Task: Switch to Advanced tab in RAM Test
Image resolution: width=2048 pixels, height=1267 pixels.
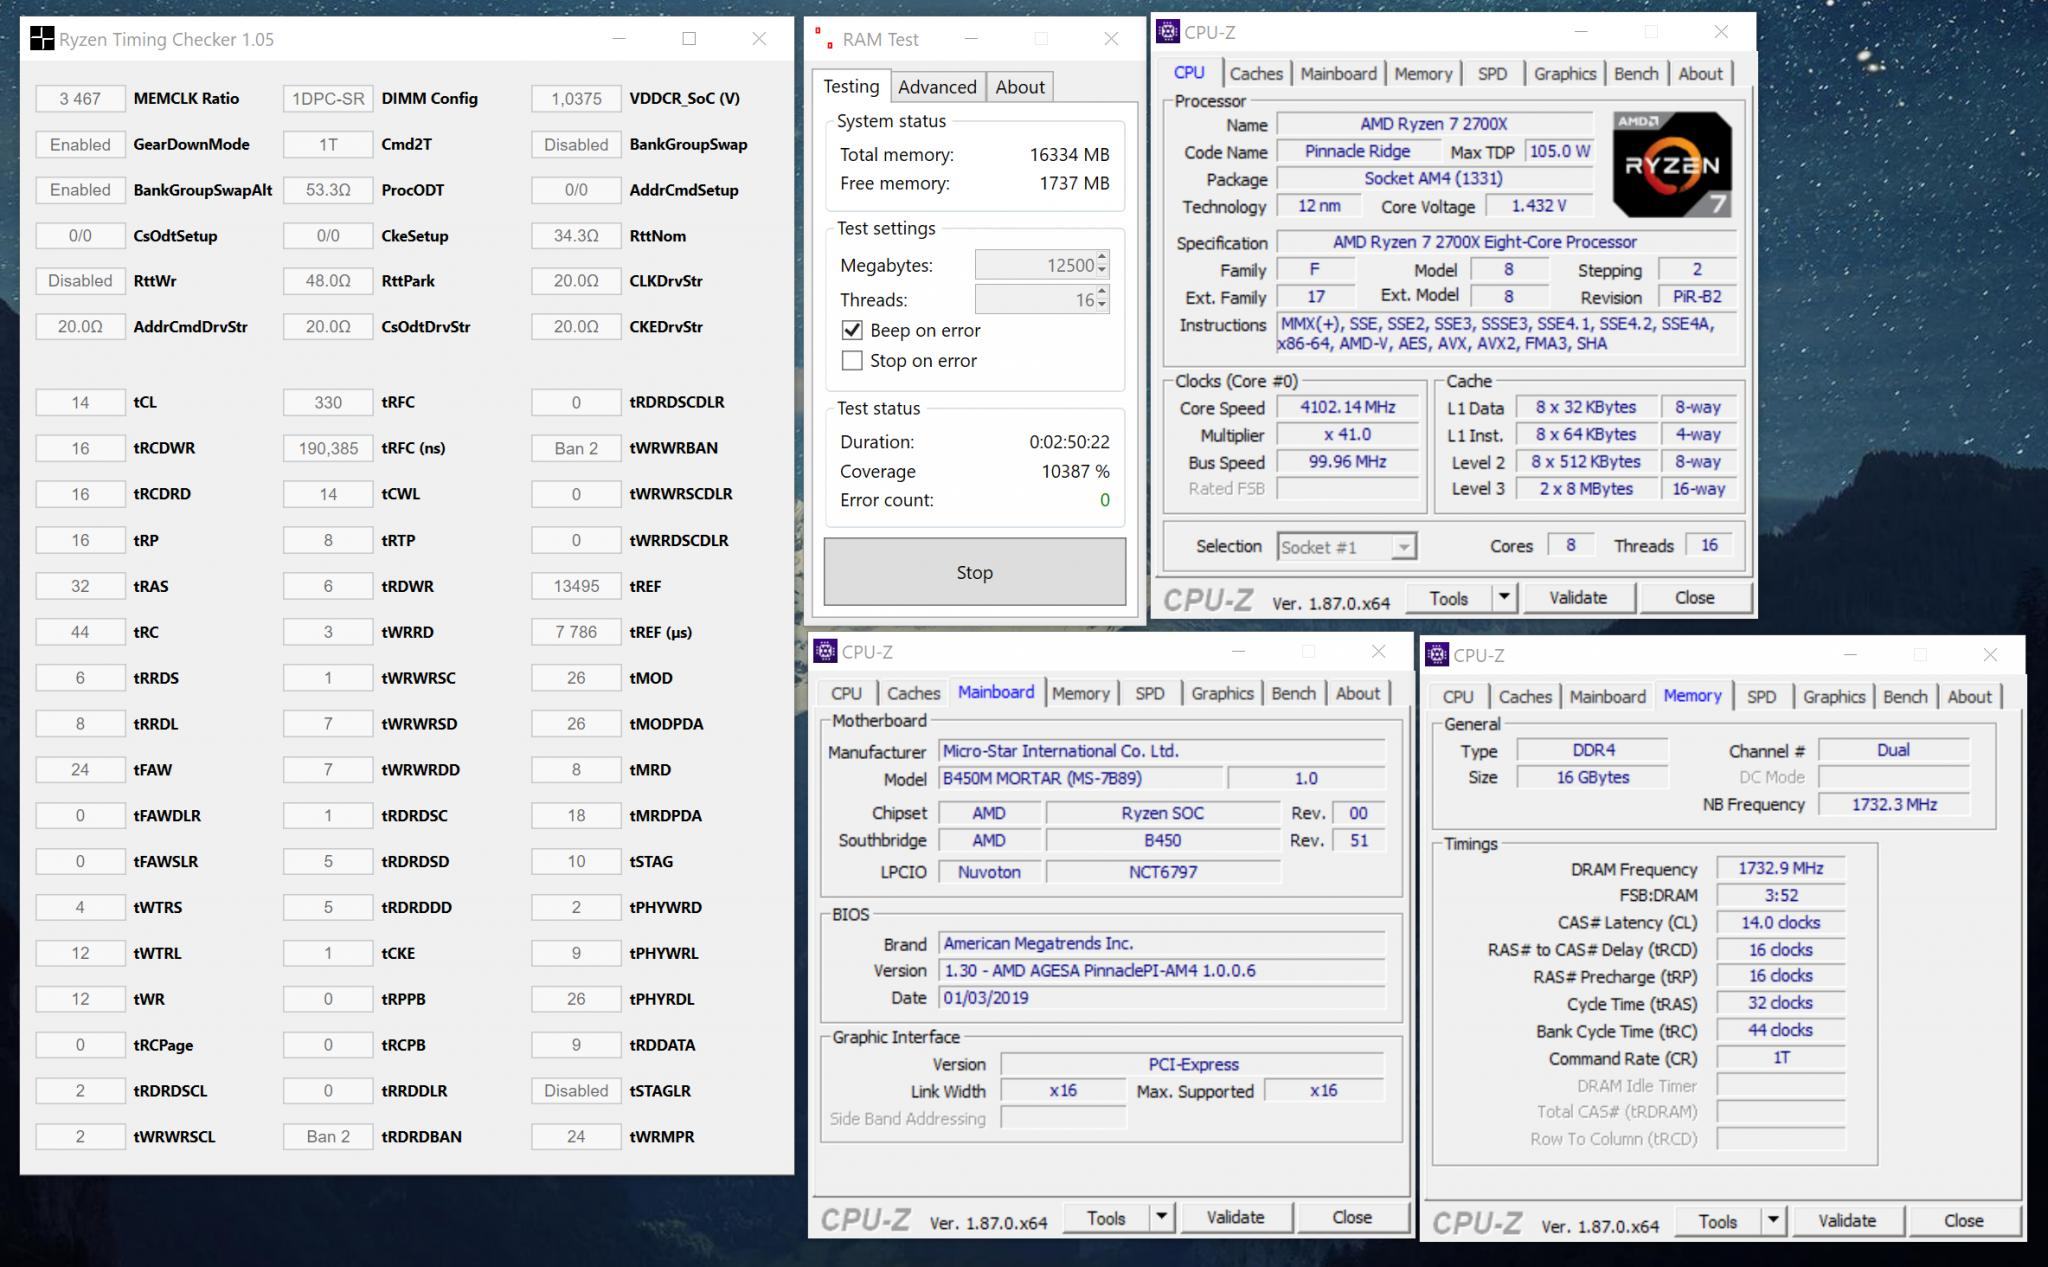Action: point(937,87)
